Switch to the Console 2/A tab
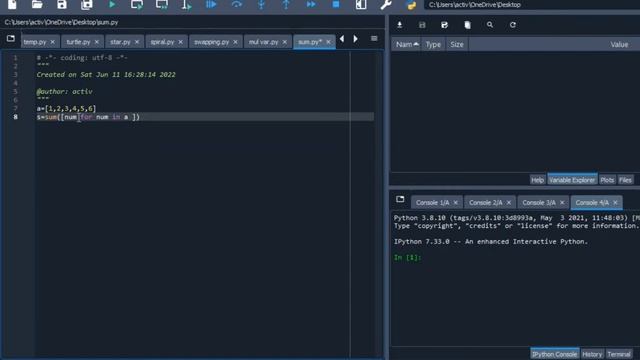This screenshot has width=640, height=360. [x=486, y=202]
